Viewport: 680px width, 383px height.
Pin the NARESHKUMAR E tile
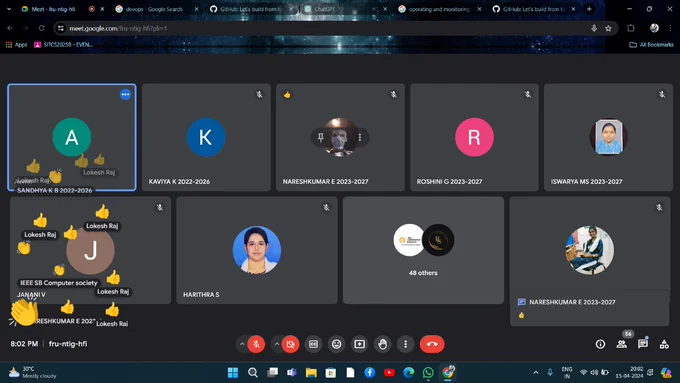click(x=320, y=137)
